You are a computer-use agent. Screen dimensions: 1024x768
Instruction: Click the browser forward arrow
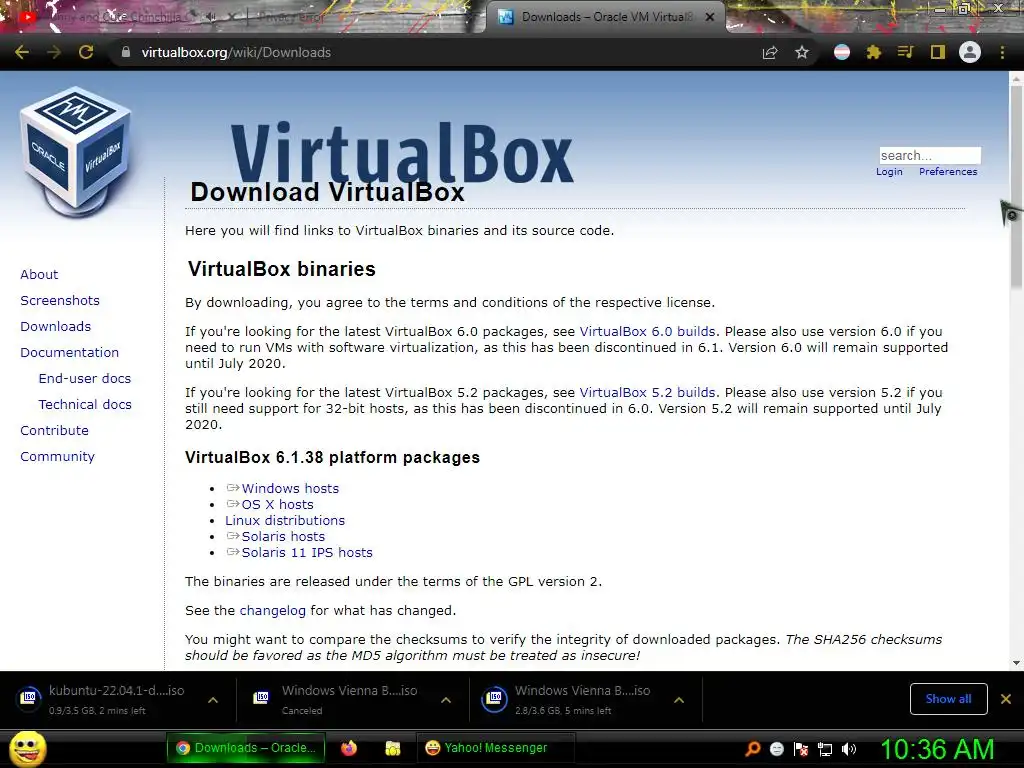54,52
